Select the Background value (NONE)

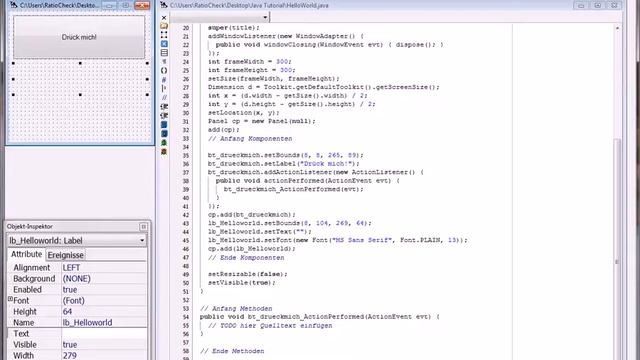(76, 279)
